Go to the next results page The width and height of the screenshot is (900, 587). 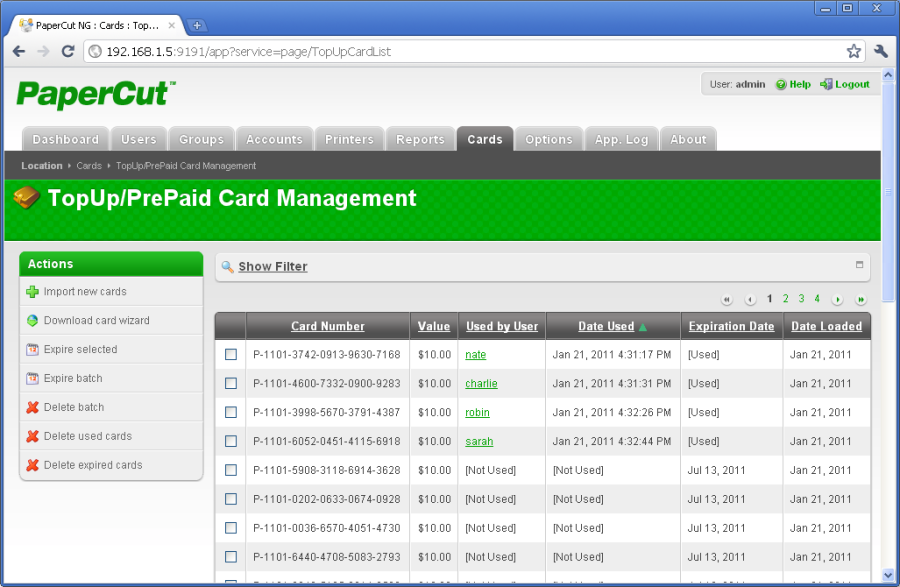pyautogui.click(x=837, y=300)
